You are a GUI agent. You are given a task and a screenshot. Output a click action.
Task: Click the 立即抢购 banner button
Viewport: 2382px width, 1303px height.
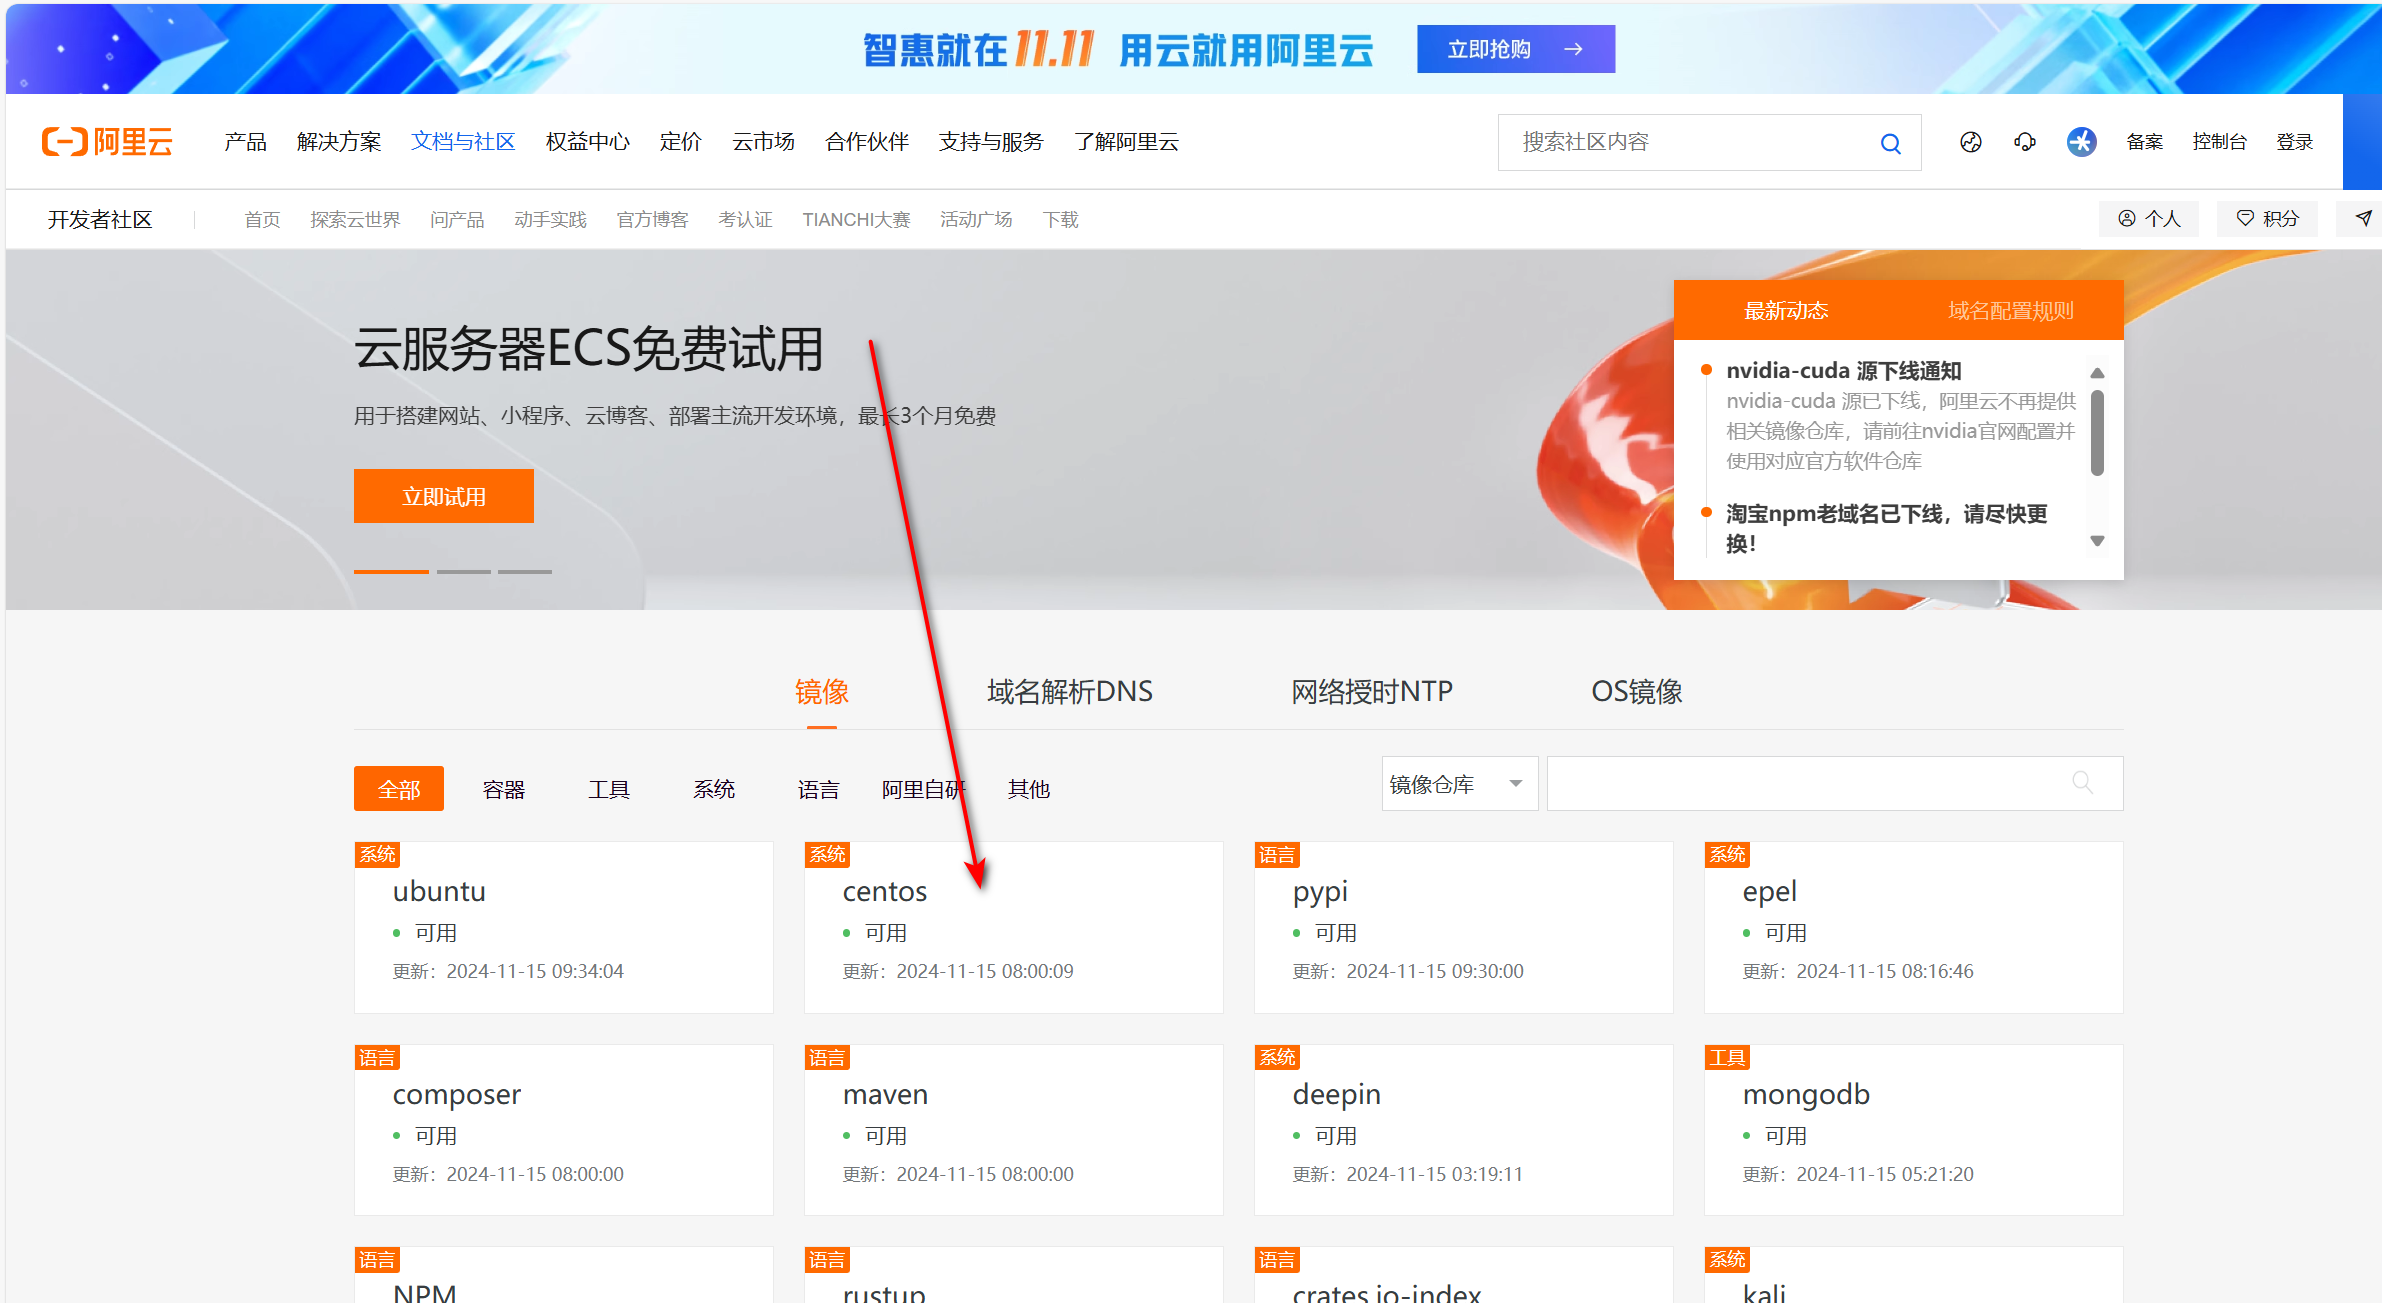(1515, 49)
